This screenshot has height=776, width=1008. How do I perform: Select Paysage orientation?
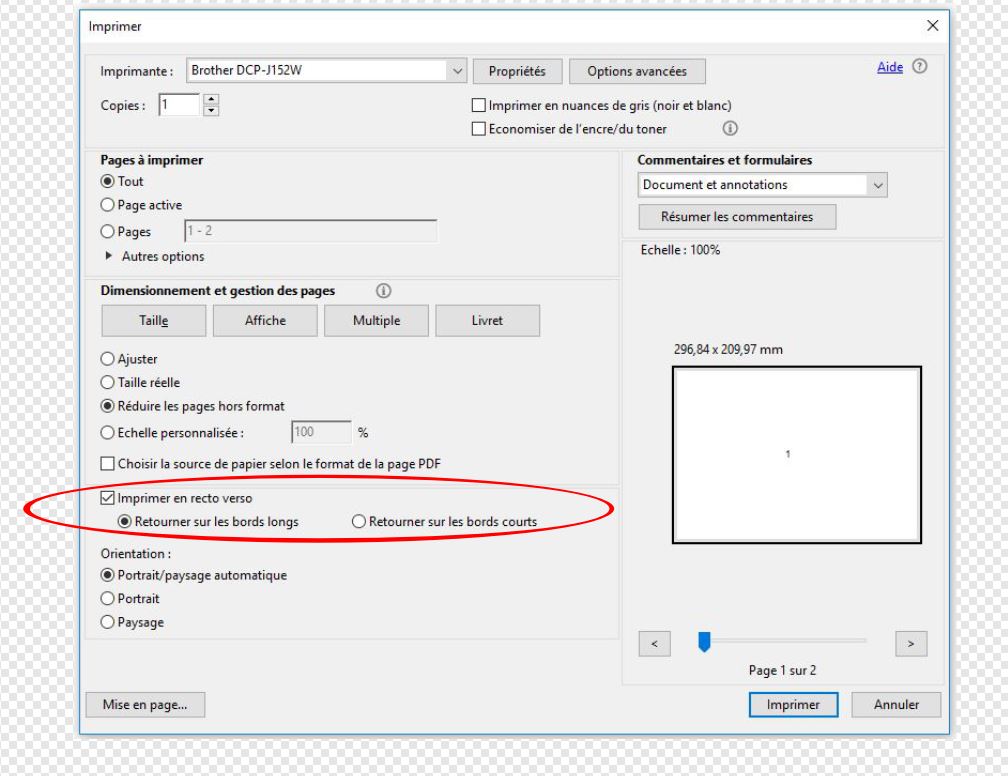tap(107, 622)
